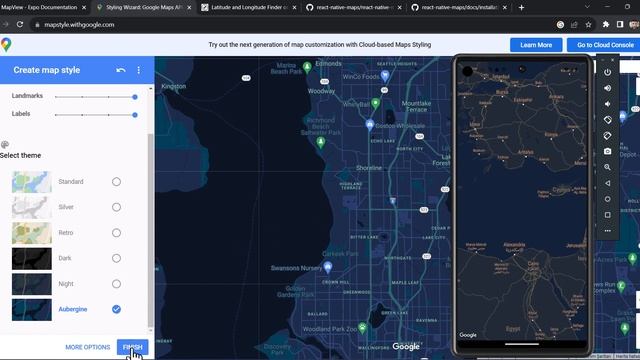Image resolution: width=640 pixels, height=360 pixels.
Task: Open a new browser tab with plus icon
Action: tap(521, 7)
